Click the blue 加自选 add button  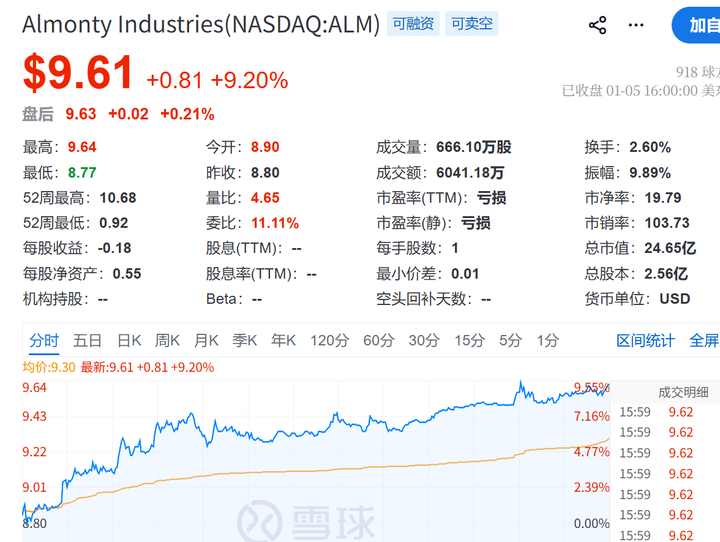pyautogui.click(x=697, y=25)
